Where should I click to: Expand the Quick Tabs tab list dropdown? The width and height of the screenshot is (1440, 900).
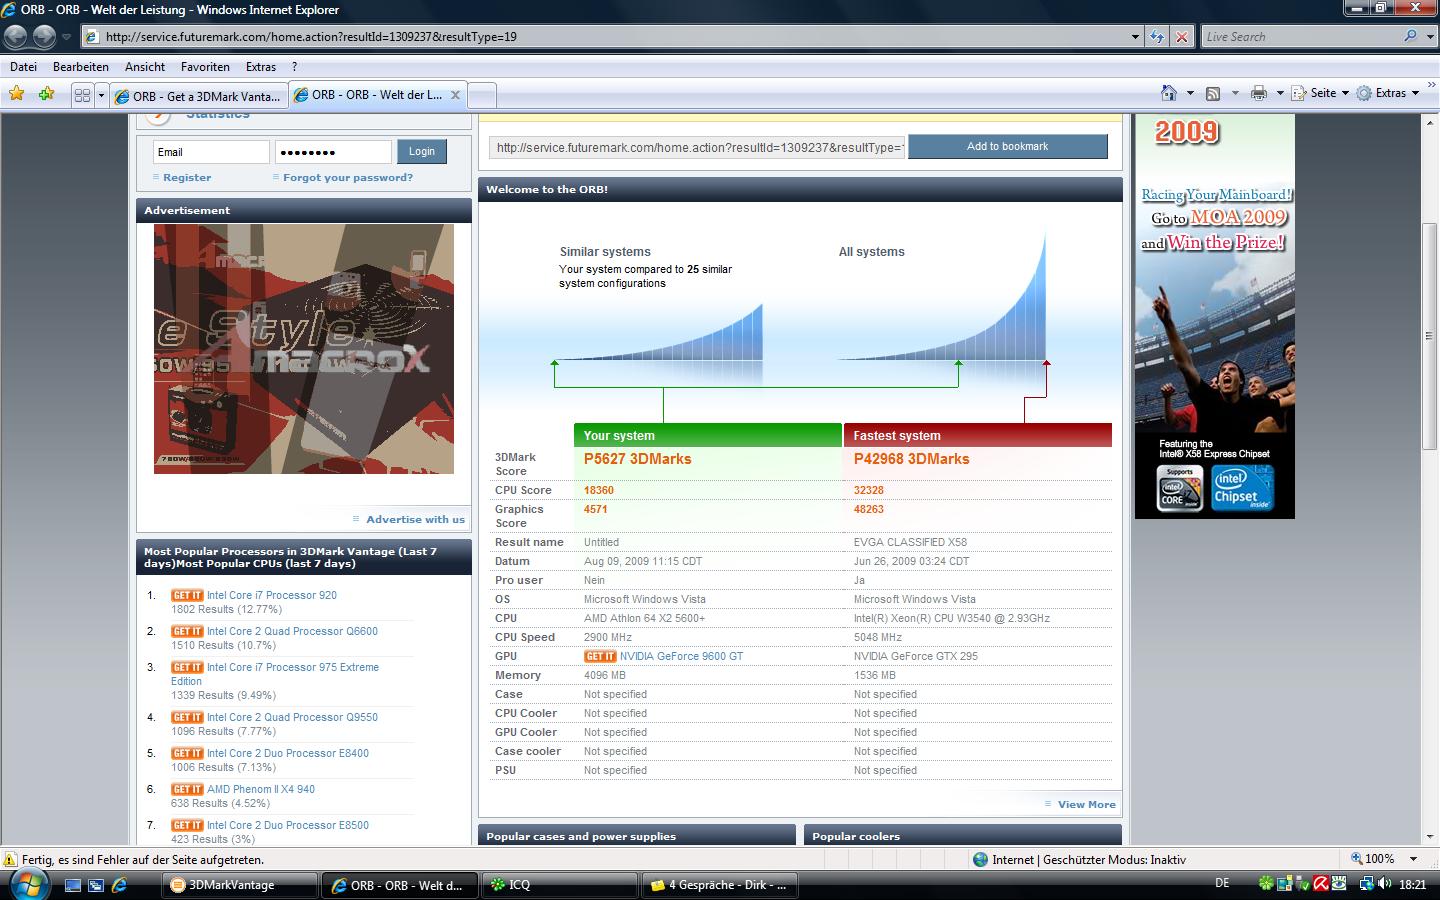pyautogui.click(x=101, y=95)
